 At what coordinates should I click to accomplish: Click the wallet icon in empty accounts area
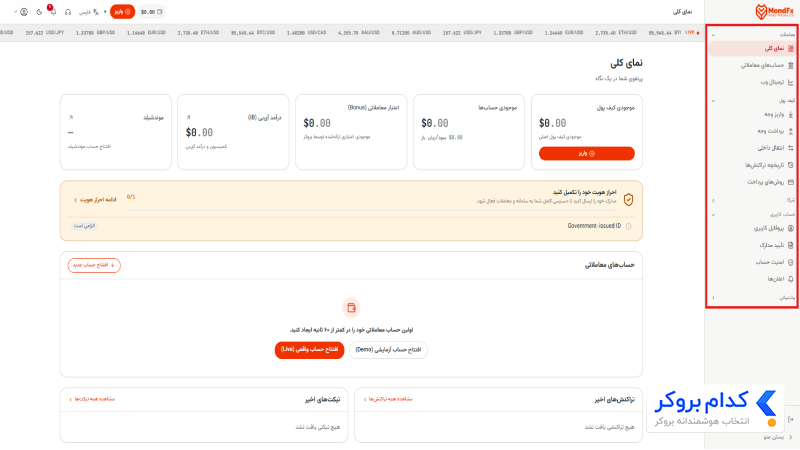coord(351,308)
